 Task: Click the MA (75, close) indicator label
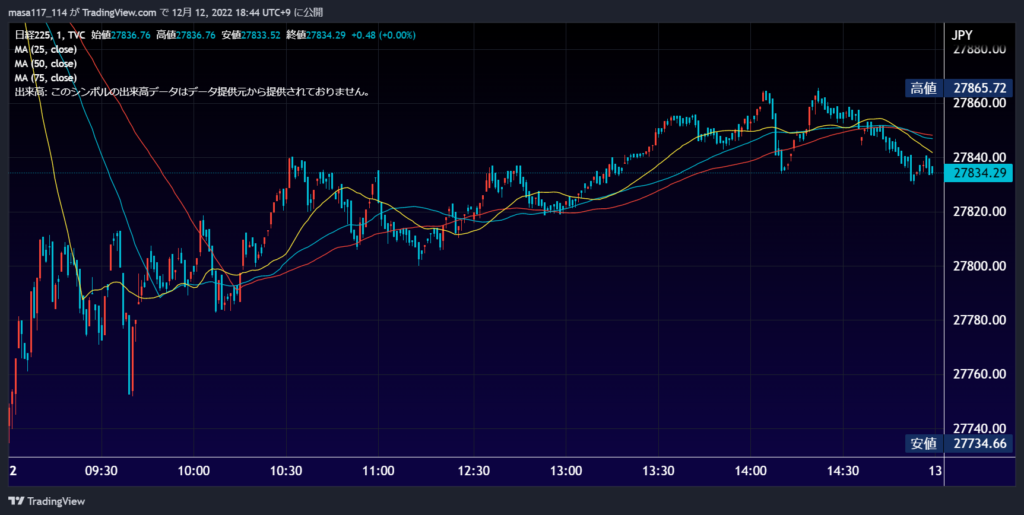pyautogui.click(x=46, y=78)
